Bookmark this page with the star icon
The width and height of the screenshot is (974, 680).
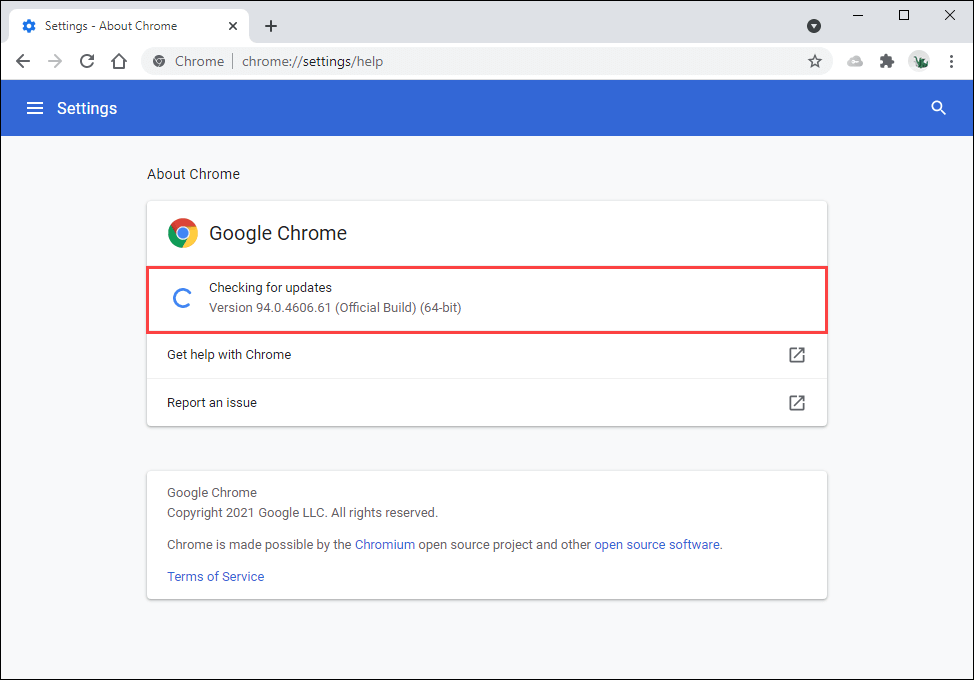pos(815,61)
